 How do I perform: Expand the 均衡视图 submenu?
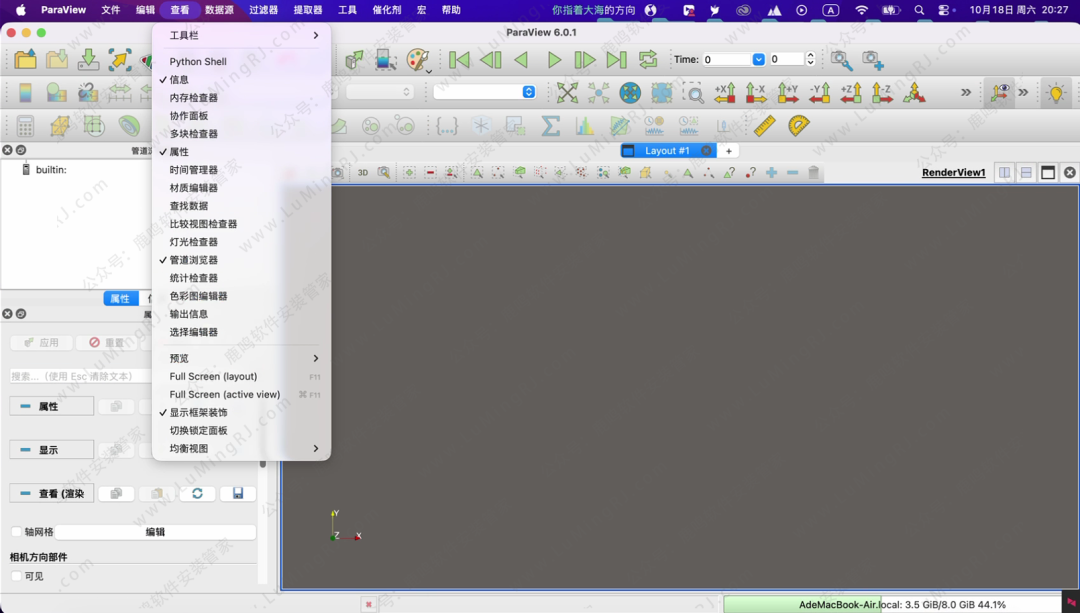240,449
